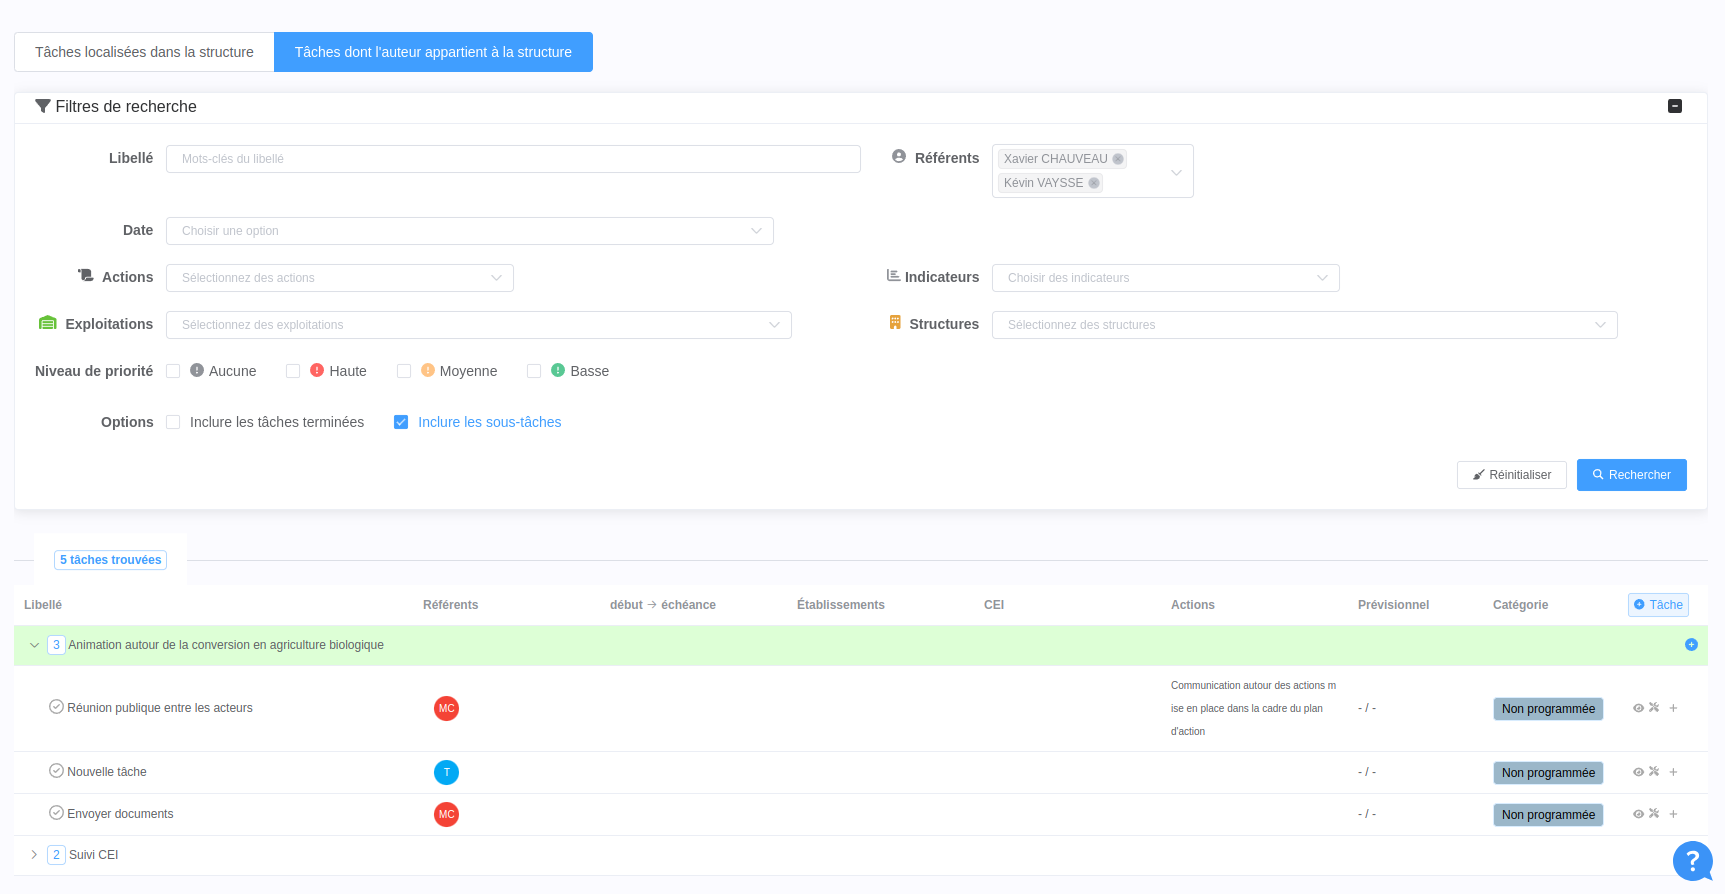Click the plus icon on Envoyer documents row
The width and height of the screenshot is (1725, 894).
pyautogui.click(x=1673, y=814)
